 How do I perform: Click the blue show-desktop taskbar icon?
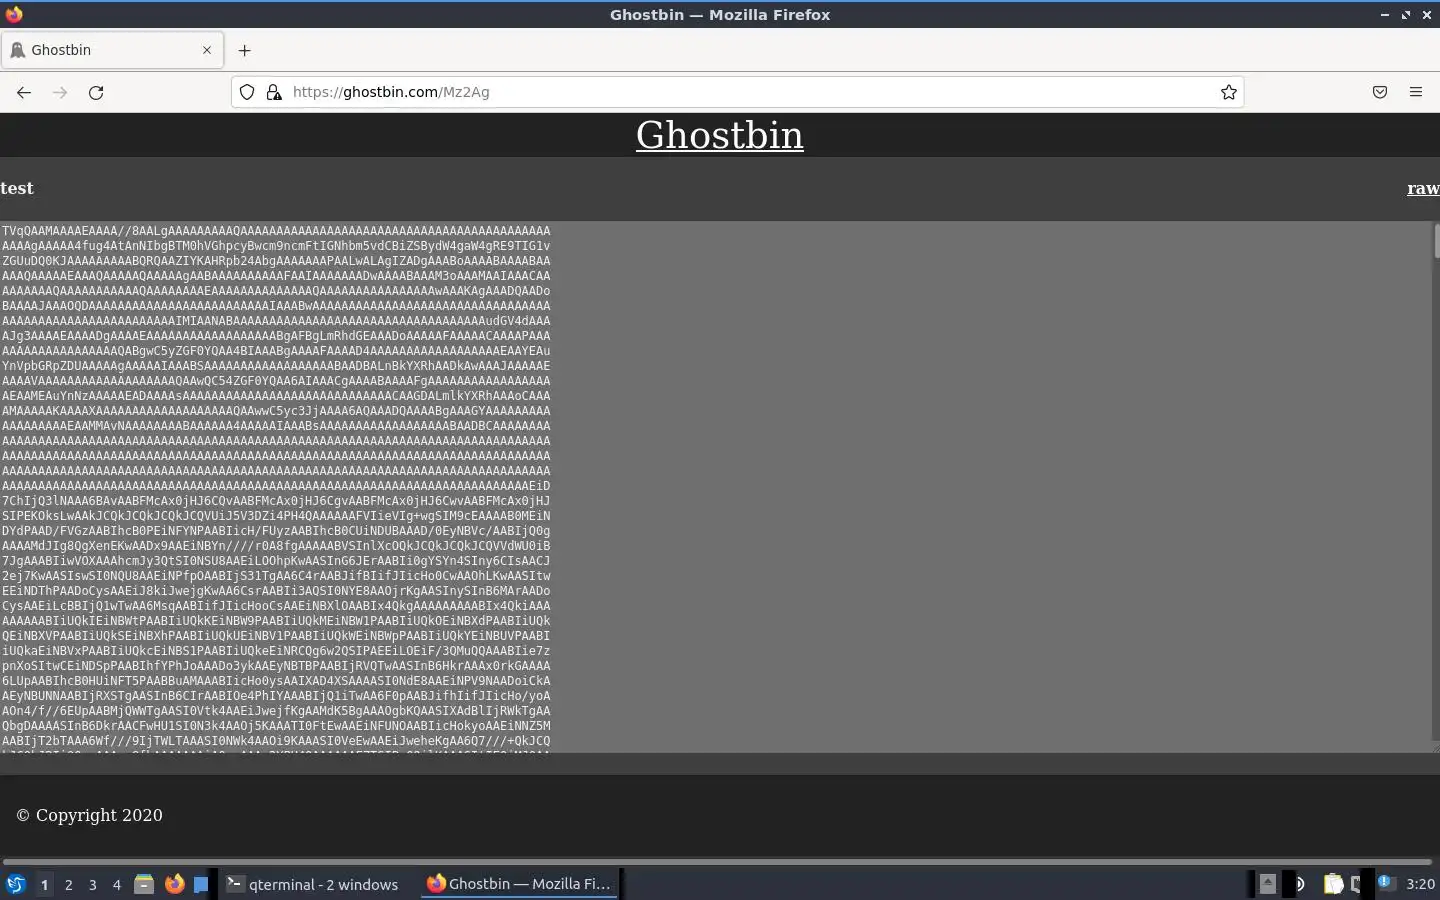201,884
